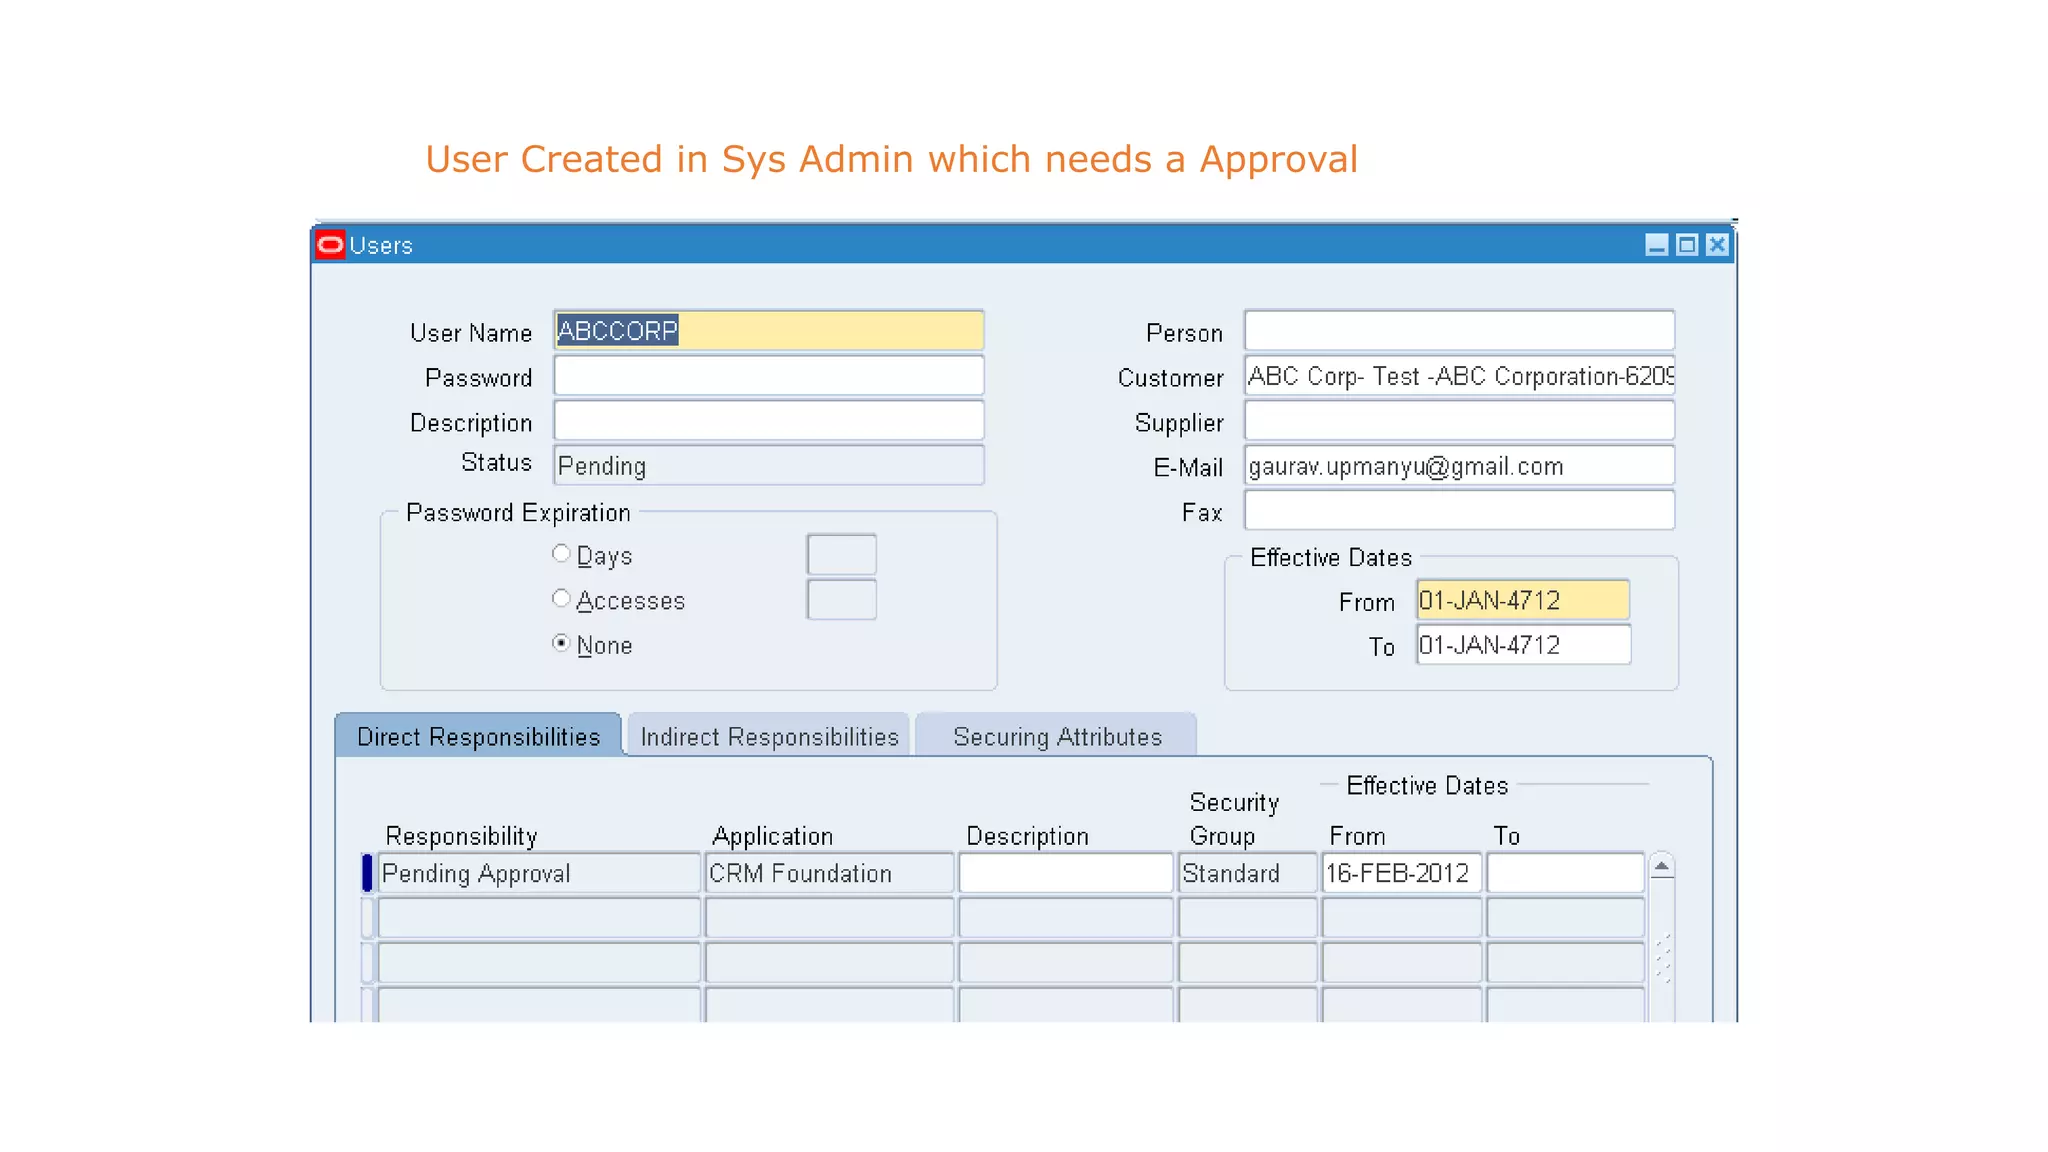Screen dimensions: 2048x1152
Task: Click the To date cell of Pending Approval row
Action: coord(1565,873)
